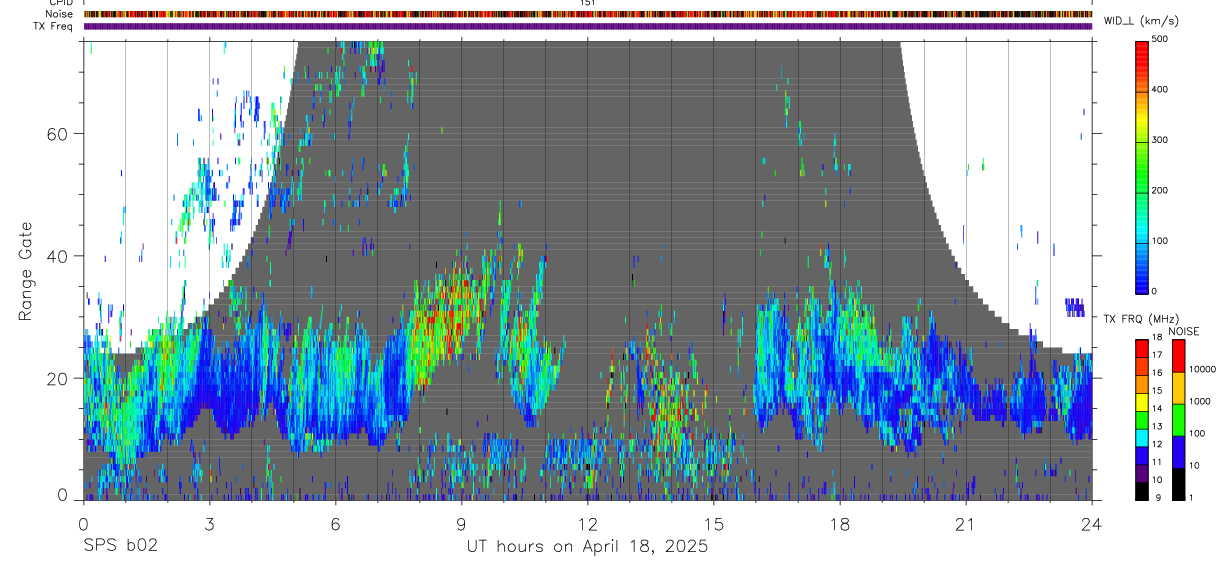
Task: Click the cyan segment of TX FRQ colorbar
Action: tap(1142, 437)
